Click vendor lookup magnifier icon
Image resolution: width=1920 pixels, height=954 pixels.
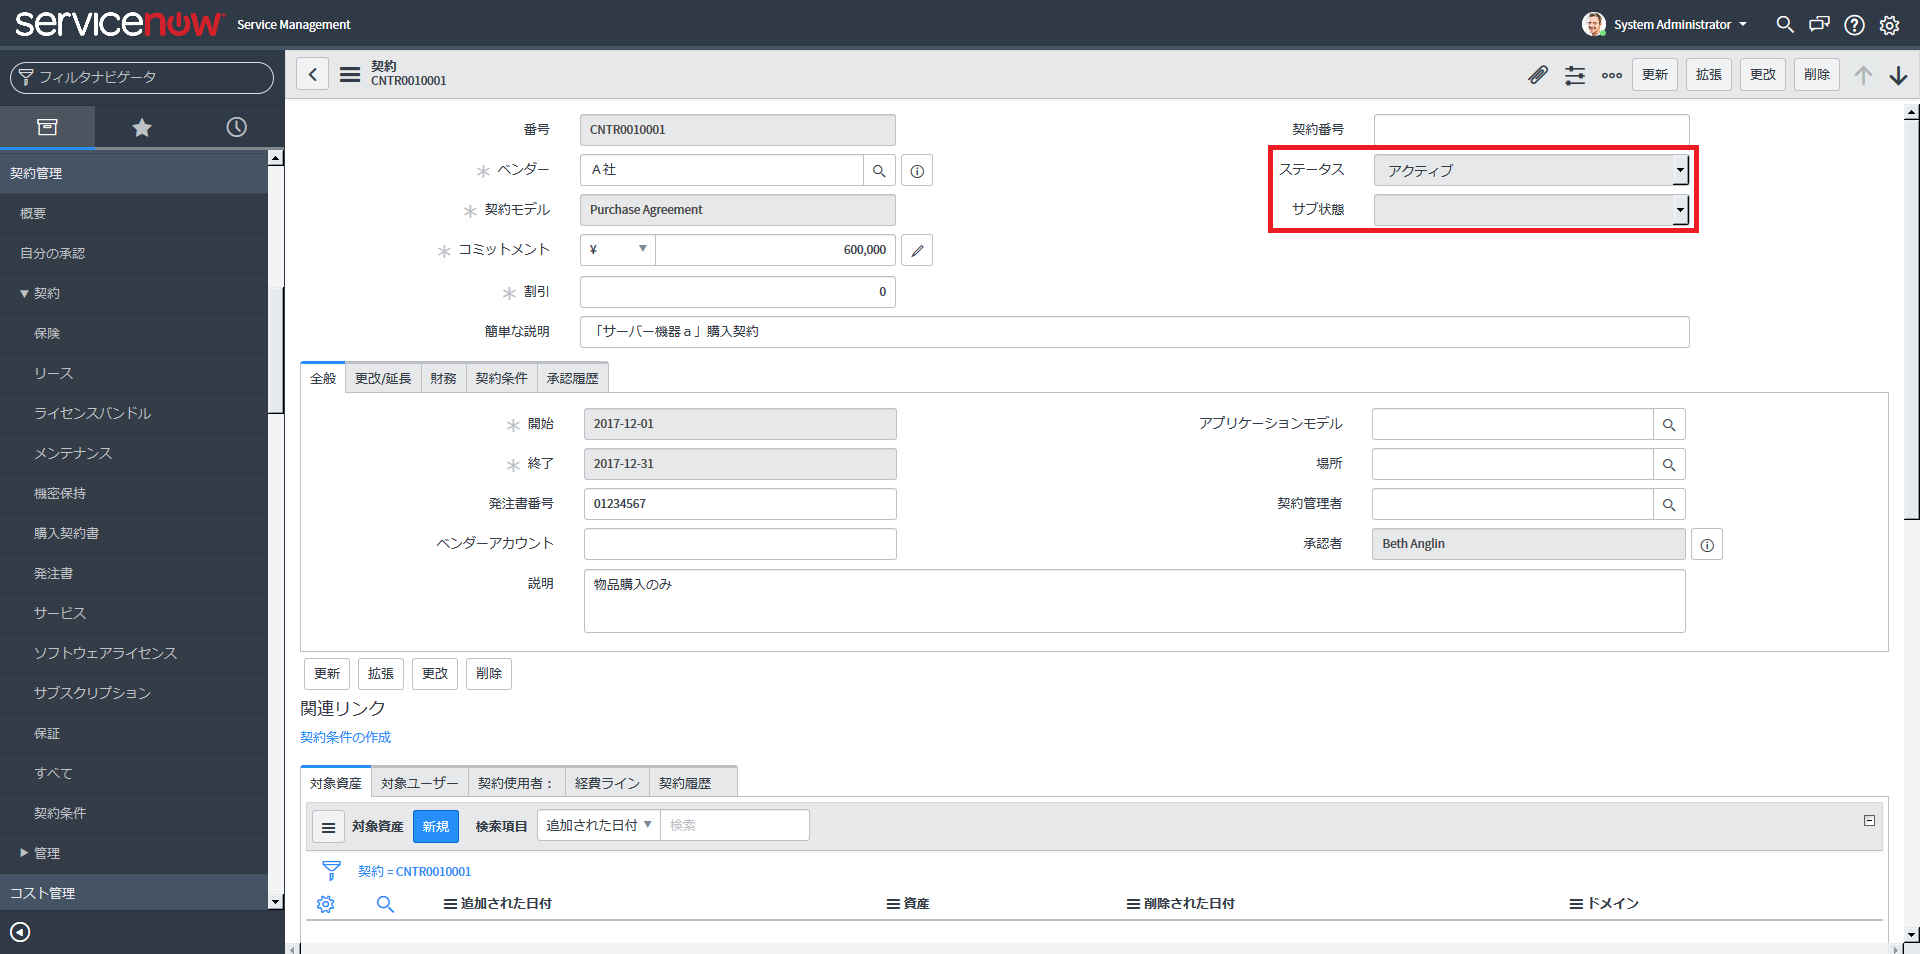tap(879, 170)
